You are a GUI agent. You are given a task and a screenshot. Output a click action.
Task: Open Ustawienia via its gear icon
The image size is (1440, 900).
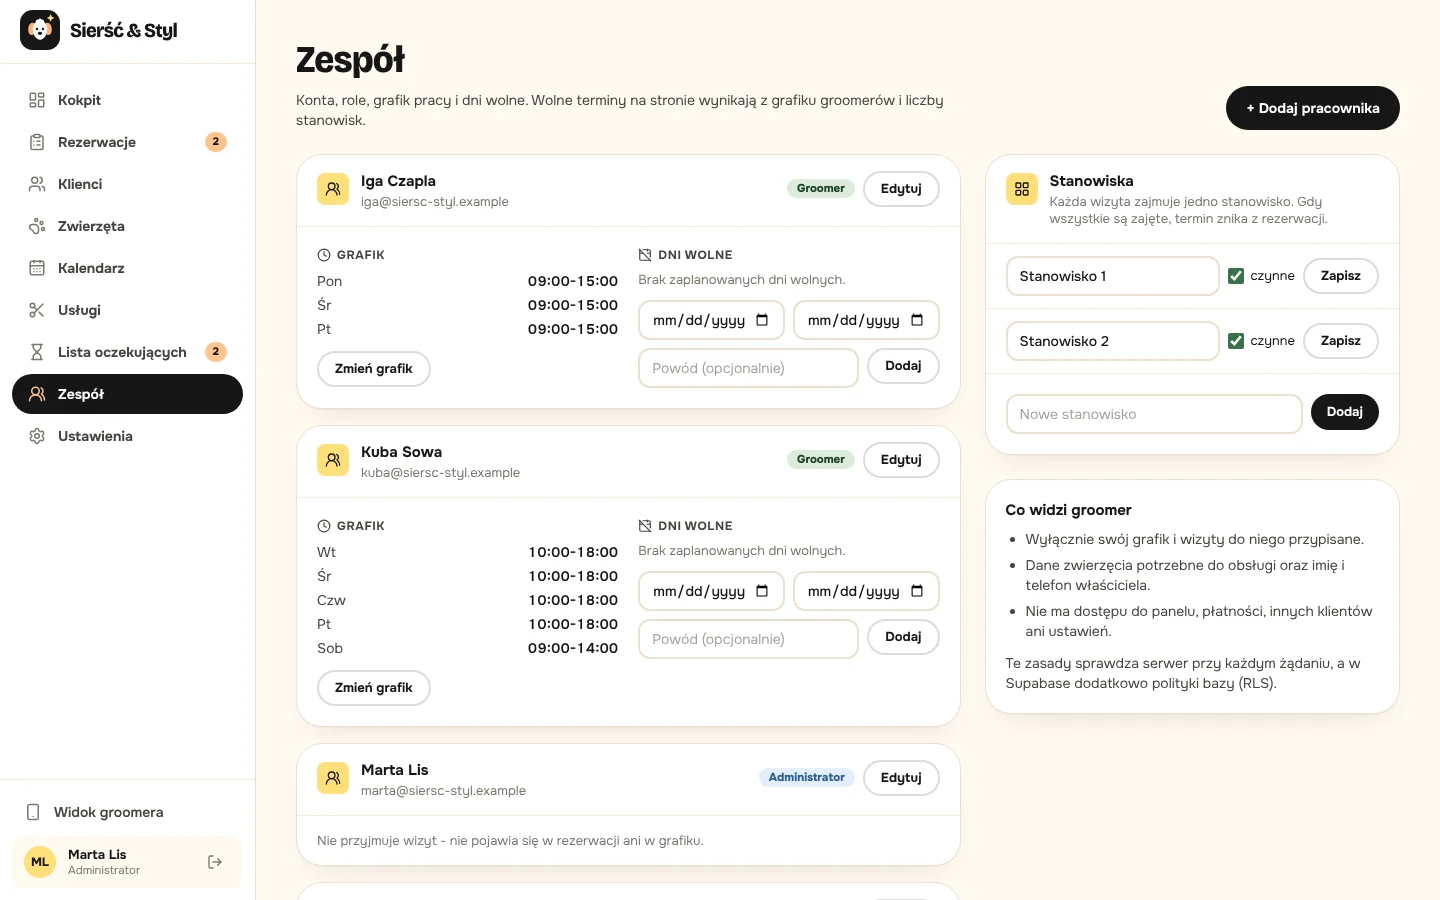37,436
